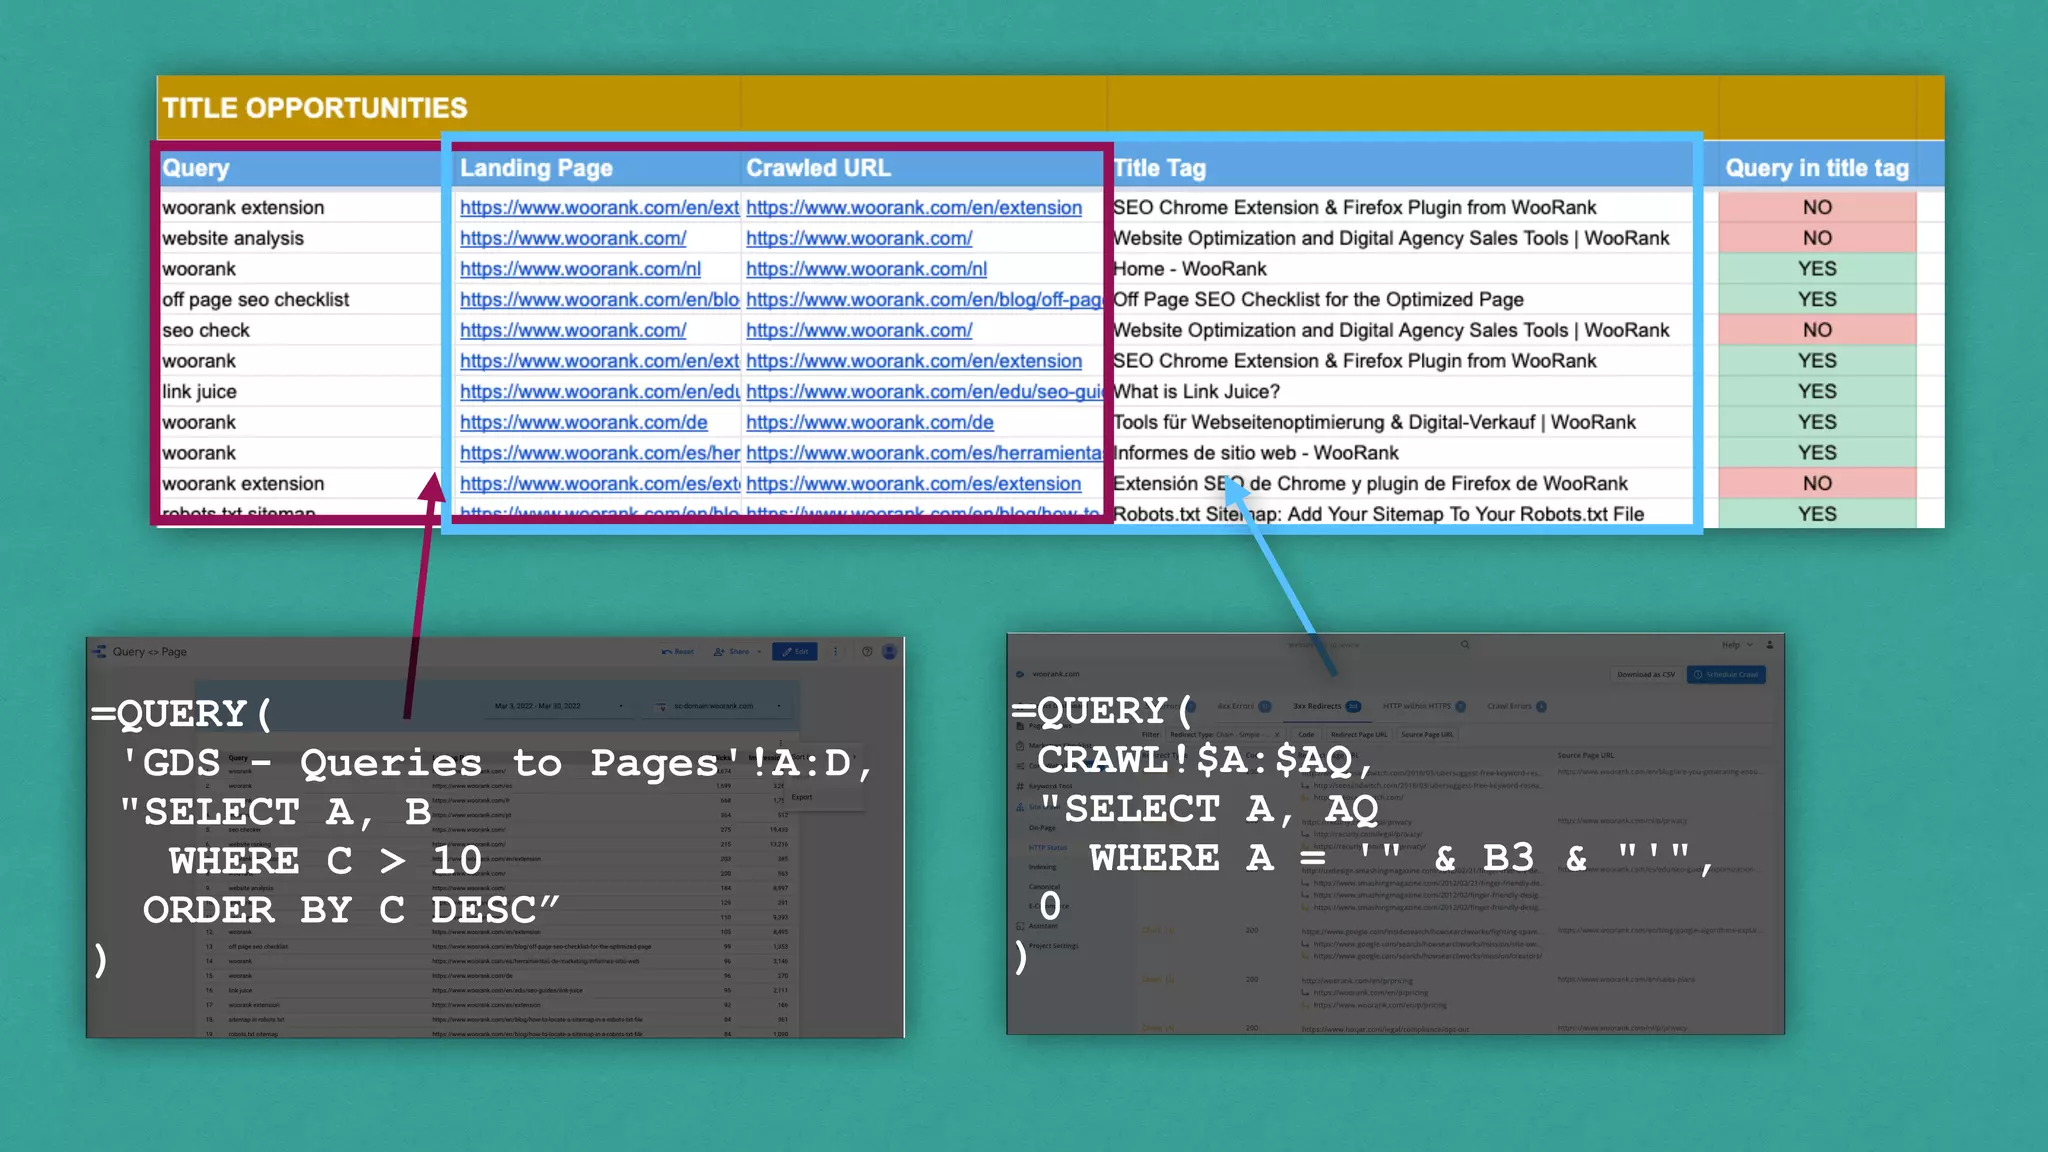Open the edu/seo-guide crawled URL link
This screenshot has width=2048, height=1152.
[x=924, y=392]
